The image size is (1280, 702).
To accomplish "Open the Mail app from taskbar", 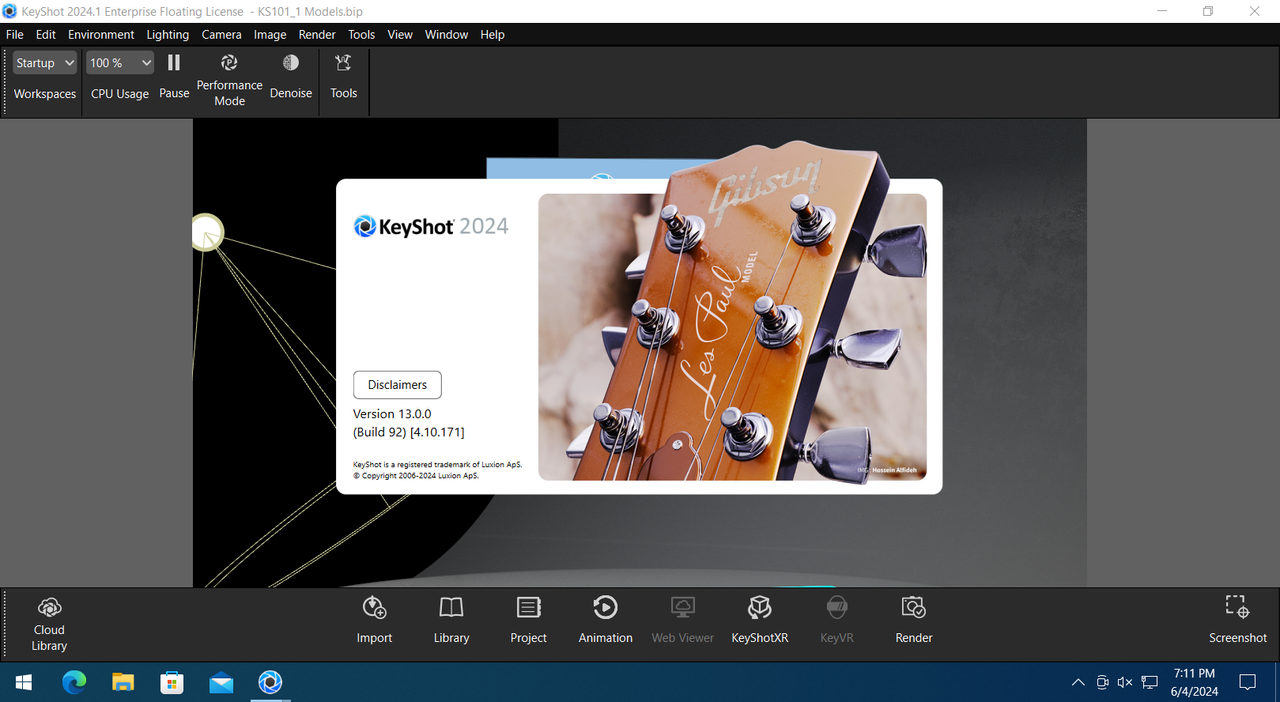I will 221,682.
